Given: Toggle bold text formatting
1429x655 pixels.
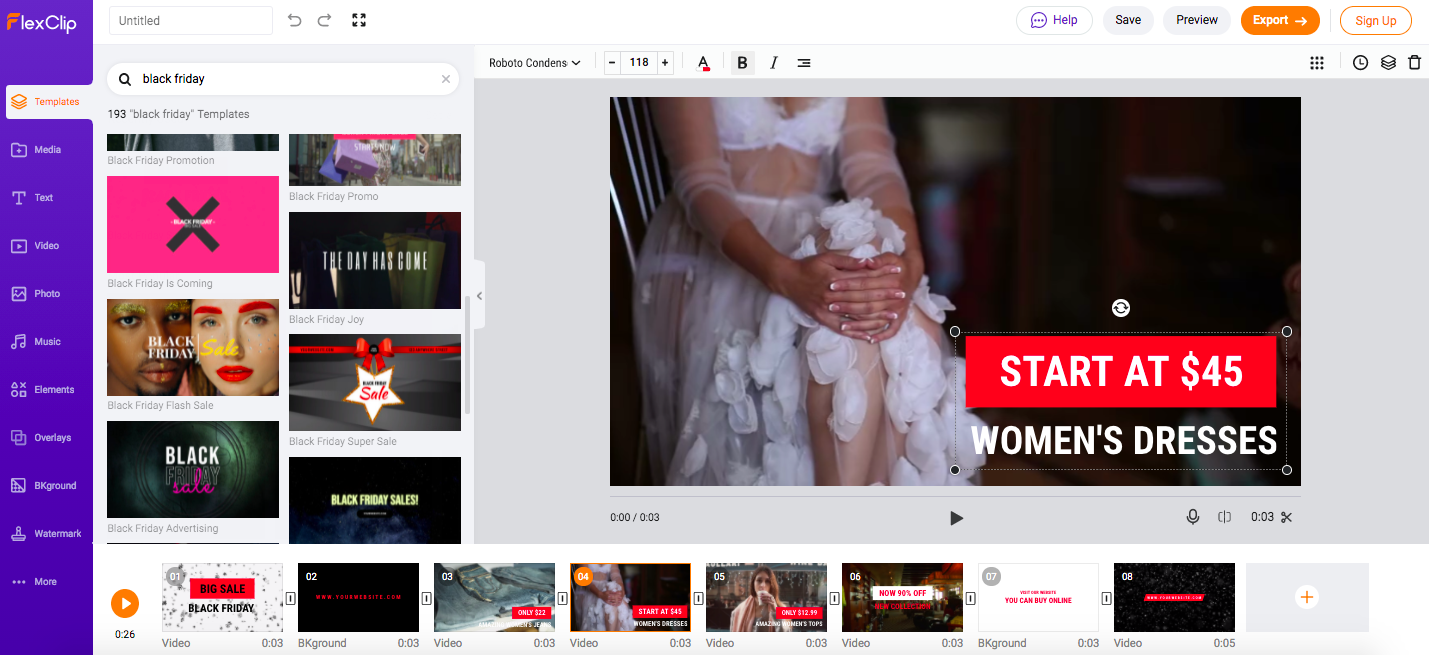Looking at the screenshot, I should 742,62.
